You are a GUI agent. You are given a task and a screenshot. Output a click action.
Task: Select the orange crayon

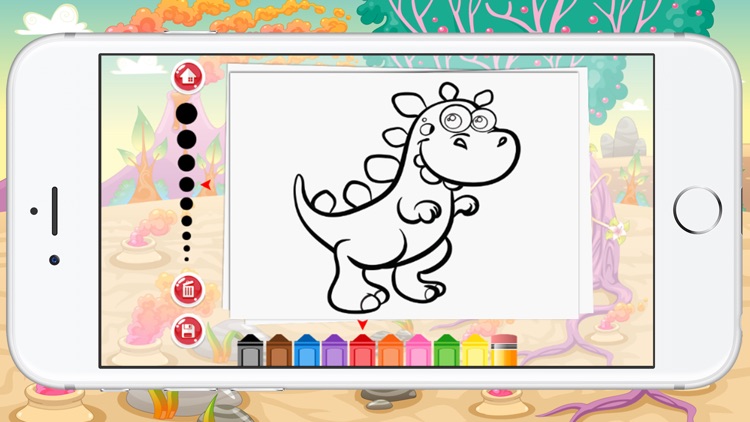click(390, 350)
